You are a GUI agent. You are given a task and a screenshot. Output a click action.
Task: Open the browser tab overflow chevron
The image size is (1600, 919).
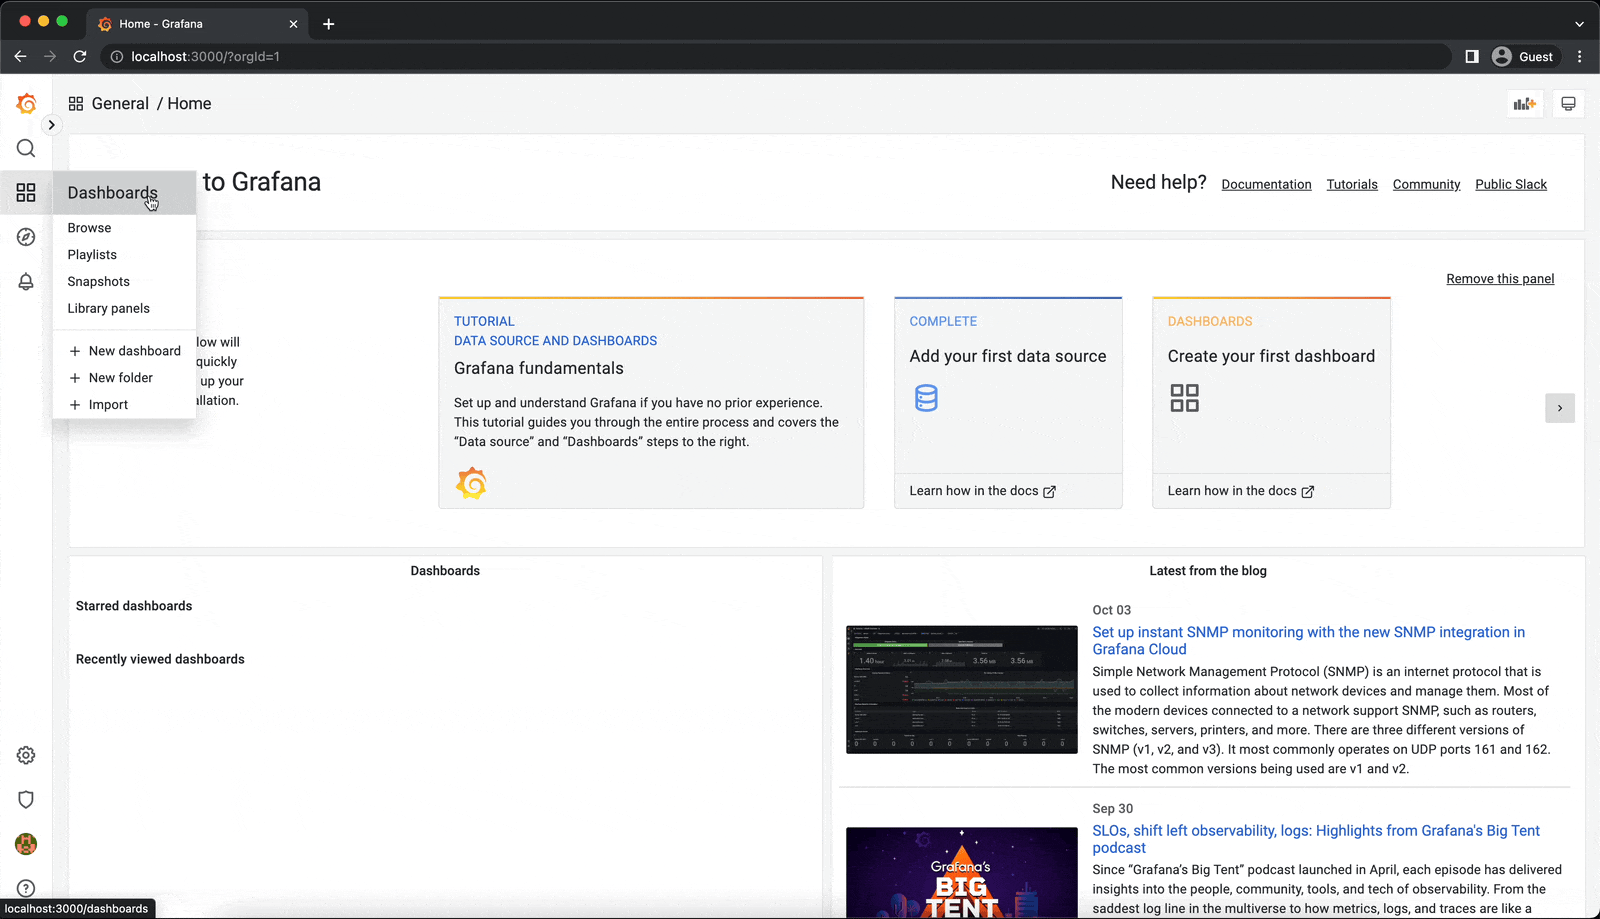click(x=1578, y=23)
